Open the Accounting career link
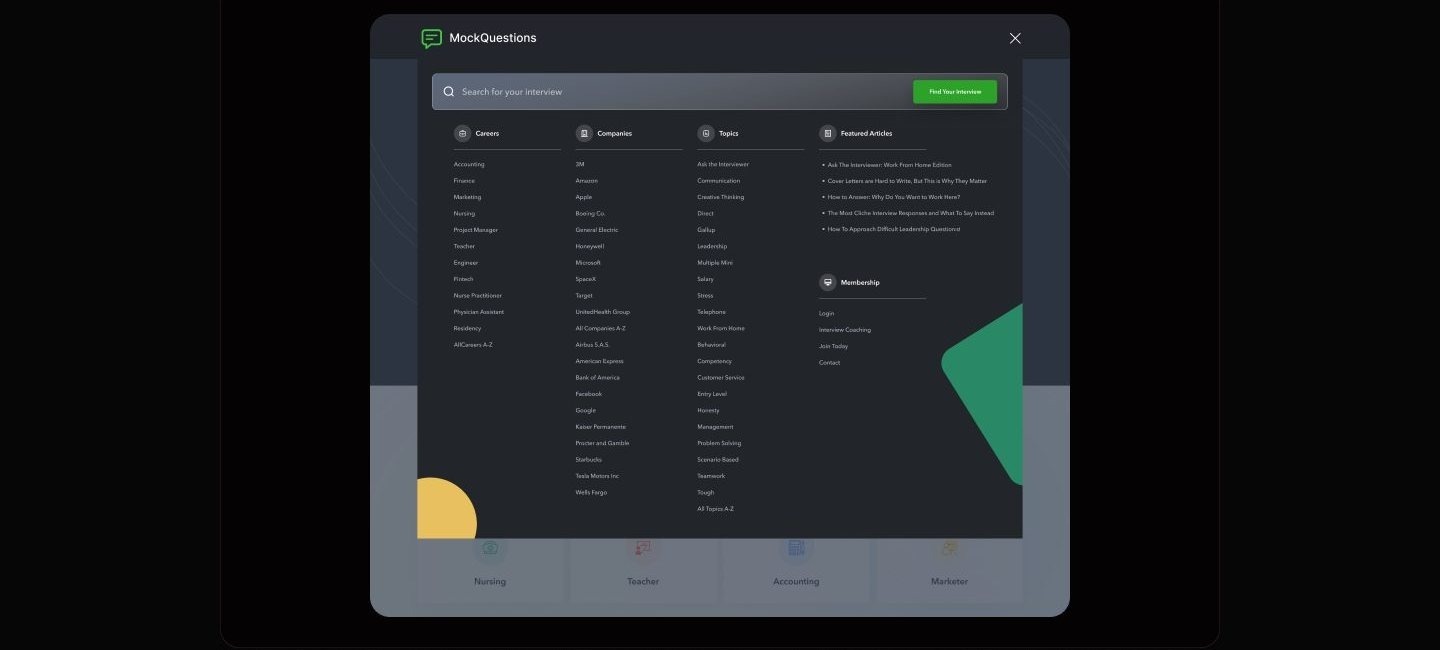Image resolution: width=1440 pixels, height=650 pixels. click(469, 164)
